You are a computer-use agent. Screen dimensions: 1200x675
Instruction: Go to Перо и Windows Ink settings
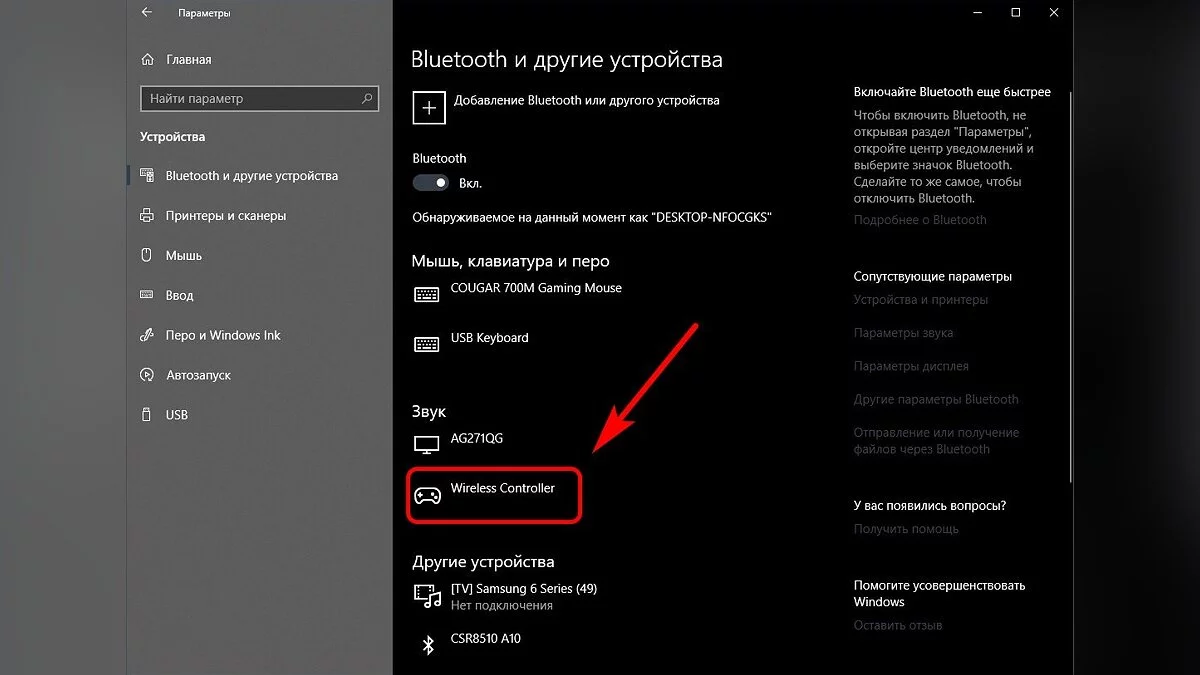pos(223,336)
